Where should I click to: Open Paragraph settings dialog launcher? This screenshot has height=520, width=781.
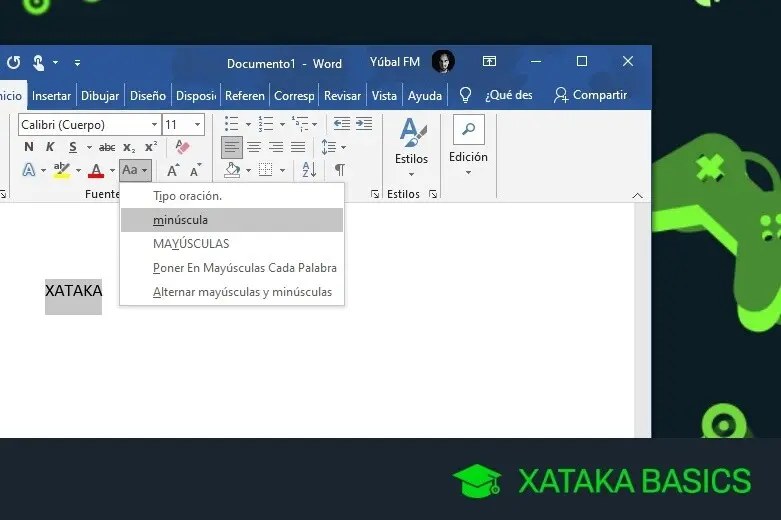pyautogui.click(x=375, y=194)
